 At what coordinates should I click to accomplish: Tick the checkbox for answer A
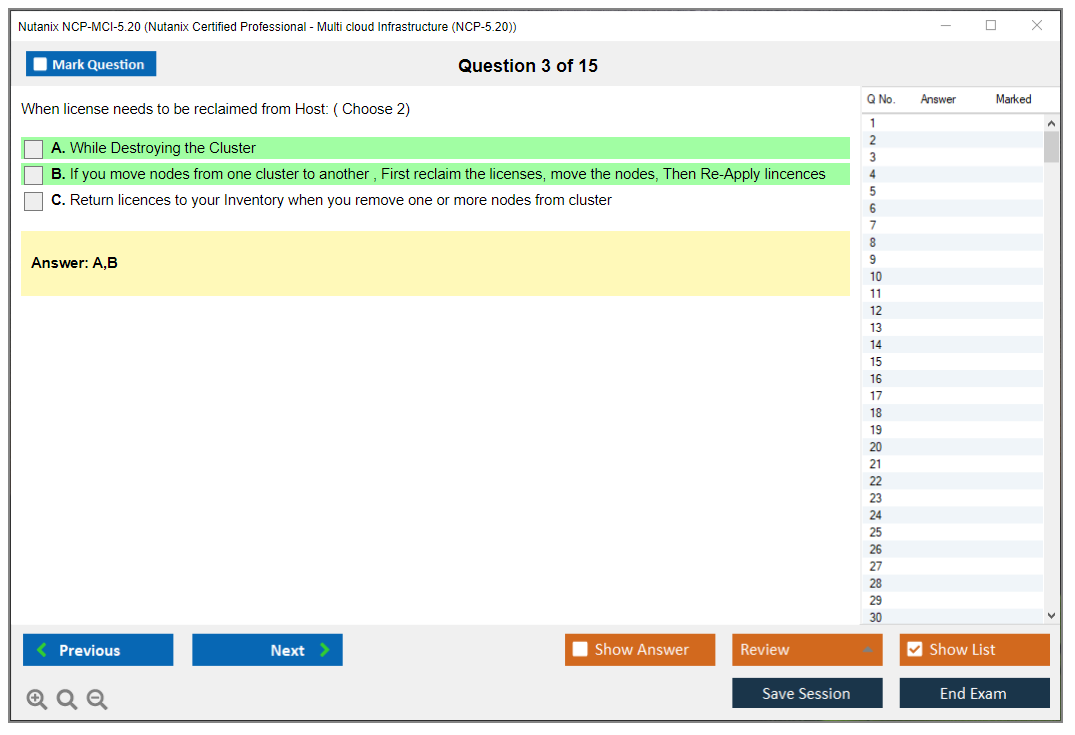click(34, 149)
